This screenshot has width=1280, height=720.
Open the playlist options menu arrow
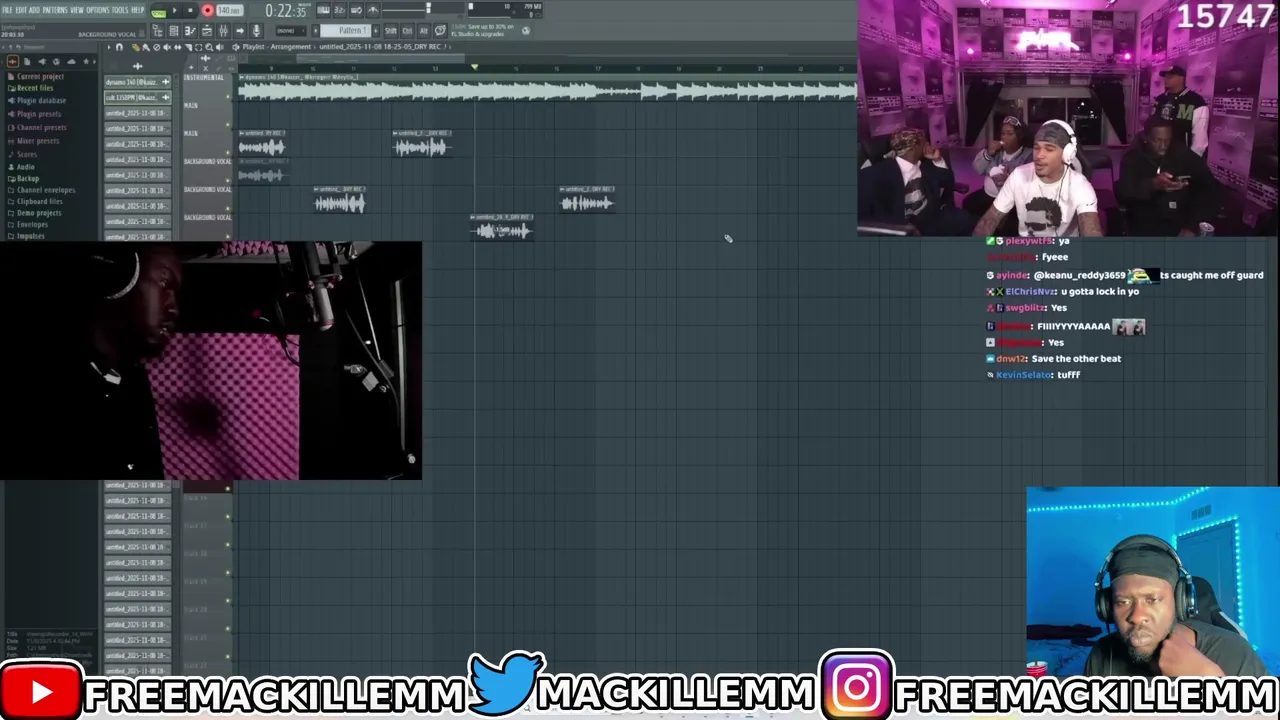[x=108, y=47]
